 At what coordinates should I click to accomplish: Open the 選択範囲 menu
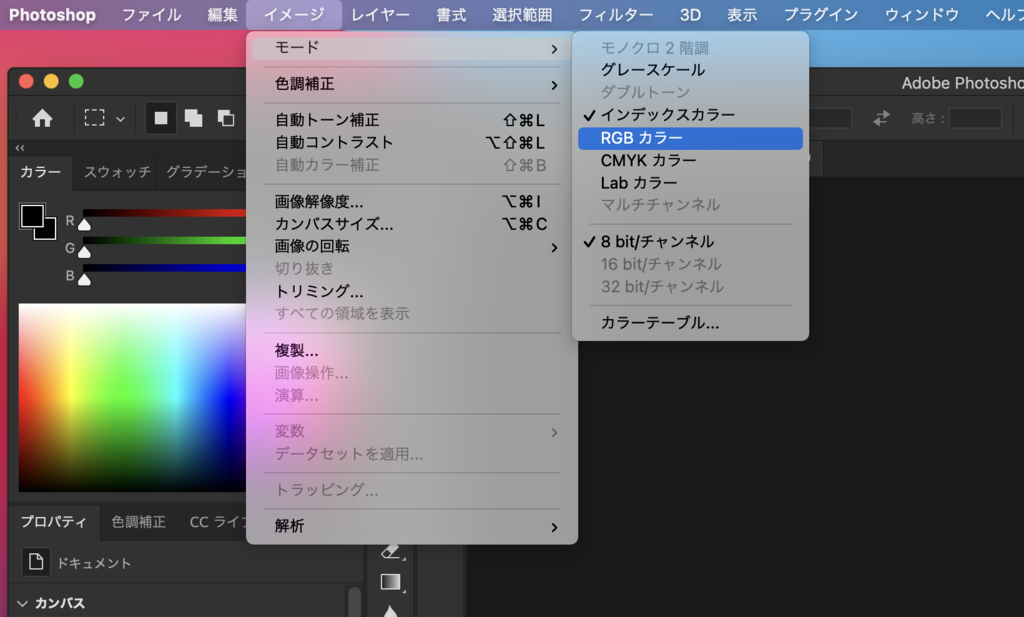[522, 14]
